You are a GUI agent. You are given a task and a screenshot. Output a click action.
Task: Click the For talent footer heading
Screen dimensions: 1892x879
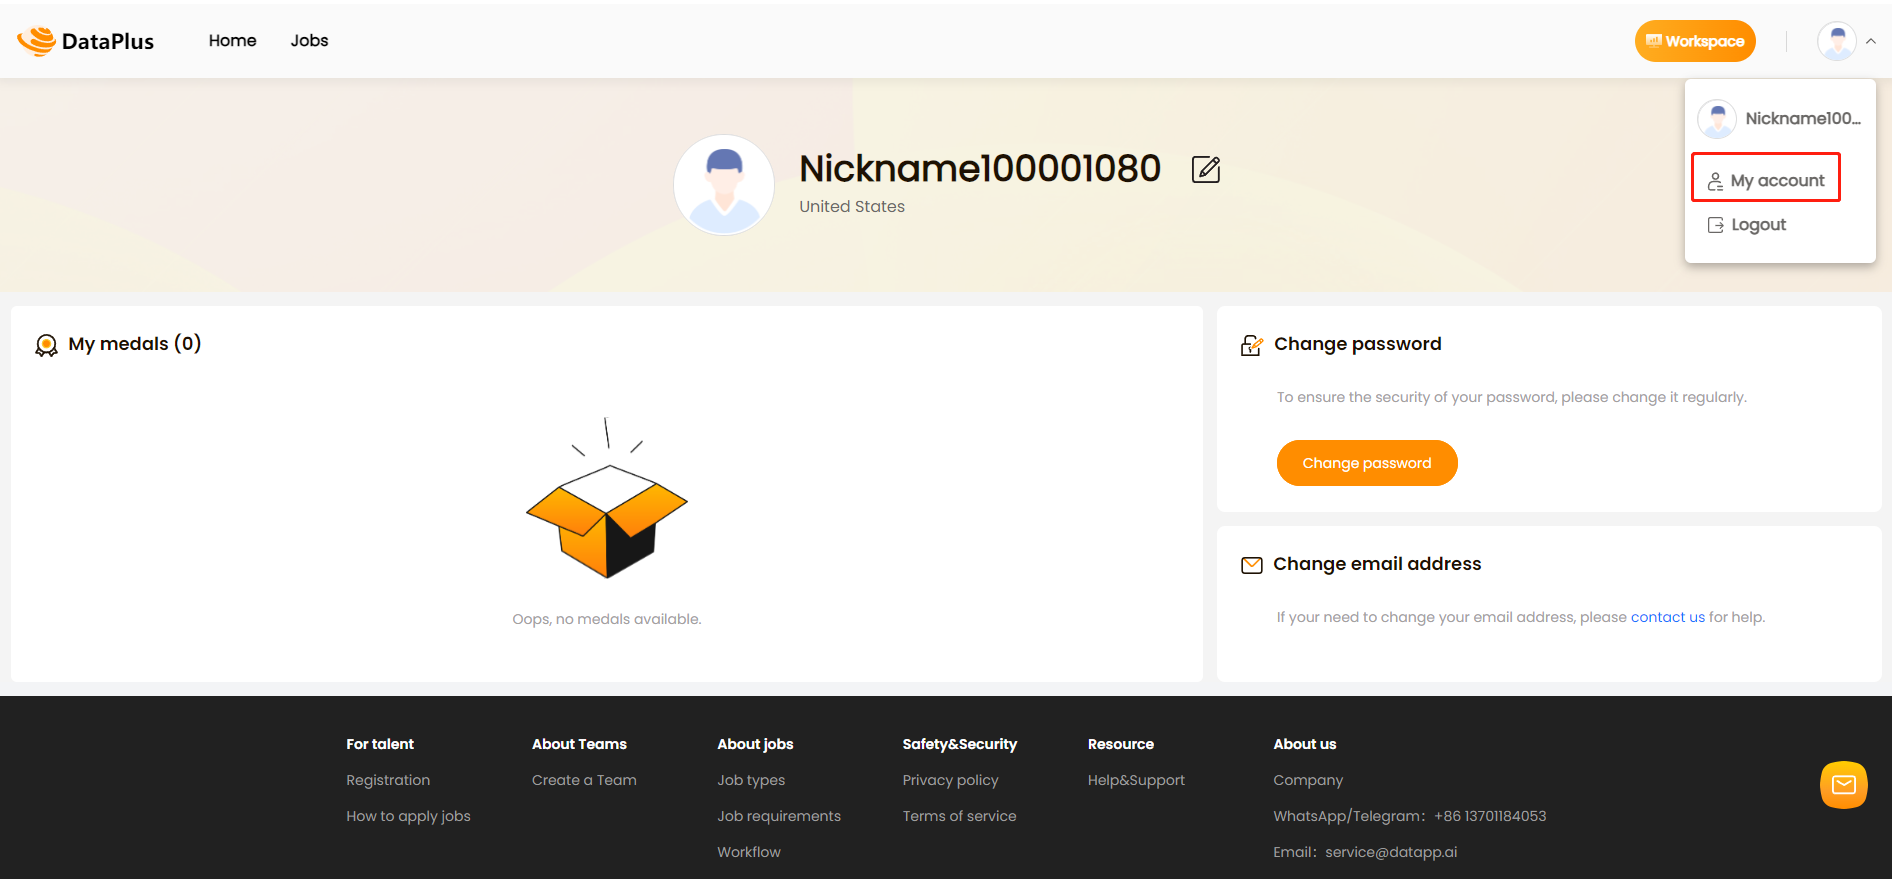click(380, 744)
